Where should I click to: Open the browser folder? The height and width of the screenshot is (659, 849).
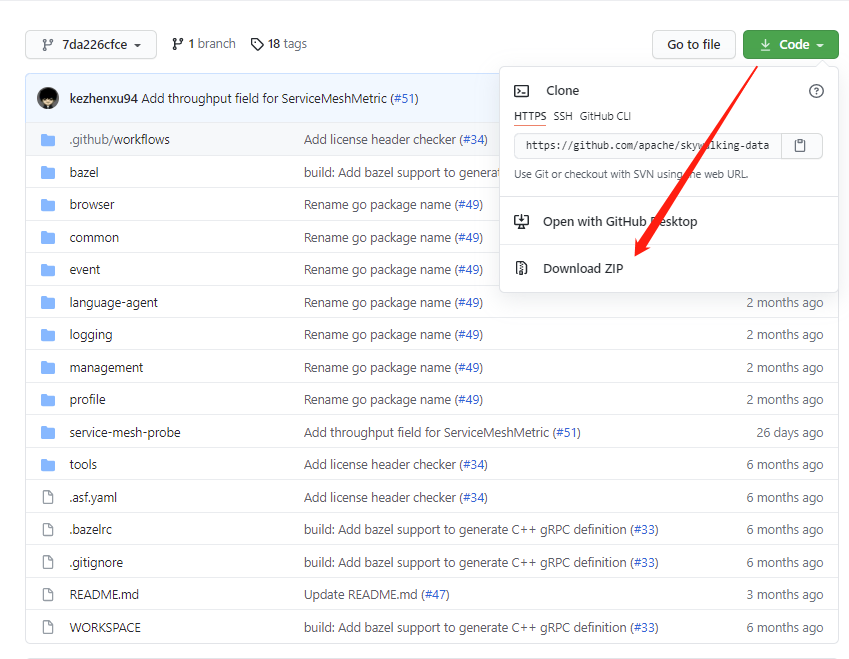[x=92, y=205]
